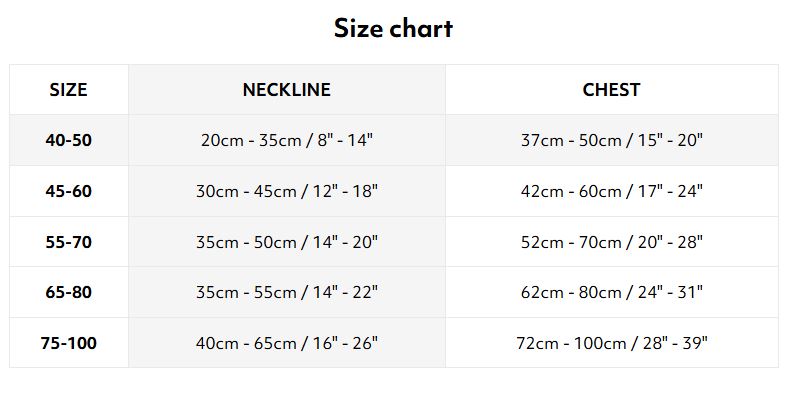Image resolution: width=792 pixels, height=412 pixels.
Task: Select chest cell 72cm - 100cm
Action: click(x=612, y=343)
